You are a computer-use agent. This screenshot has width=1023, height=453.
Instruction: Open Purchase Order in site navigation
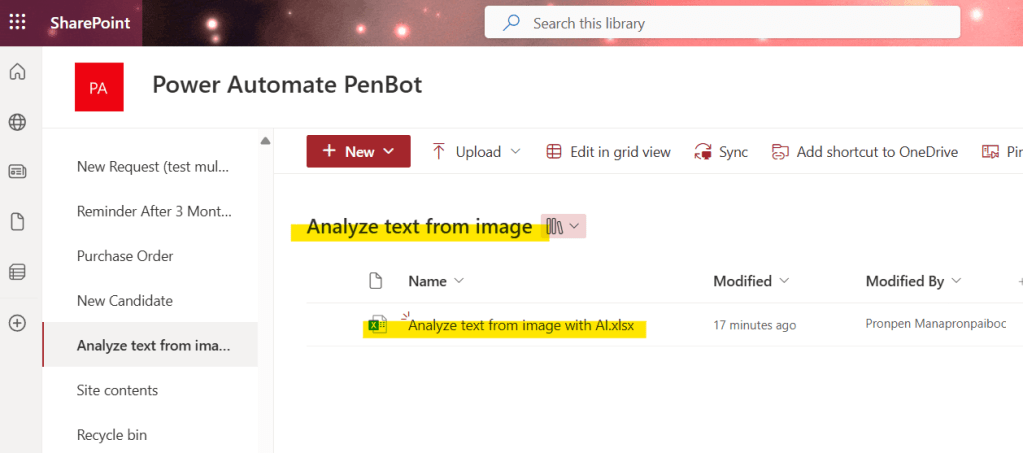click(125, 256)
